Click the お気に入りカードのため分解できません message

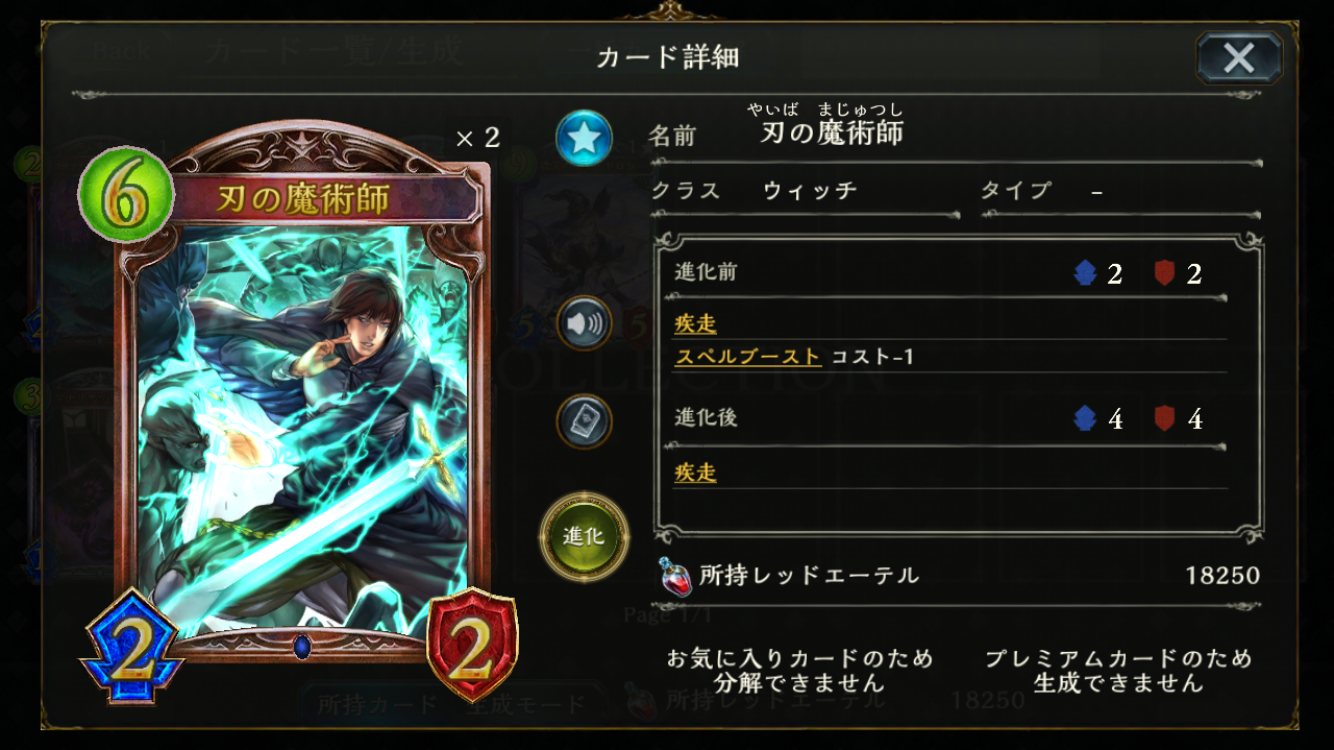(x=800, y=671)
